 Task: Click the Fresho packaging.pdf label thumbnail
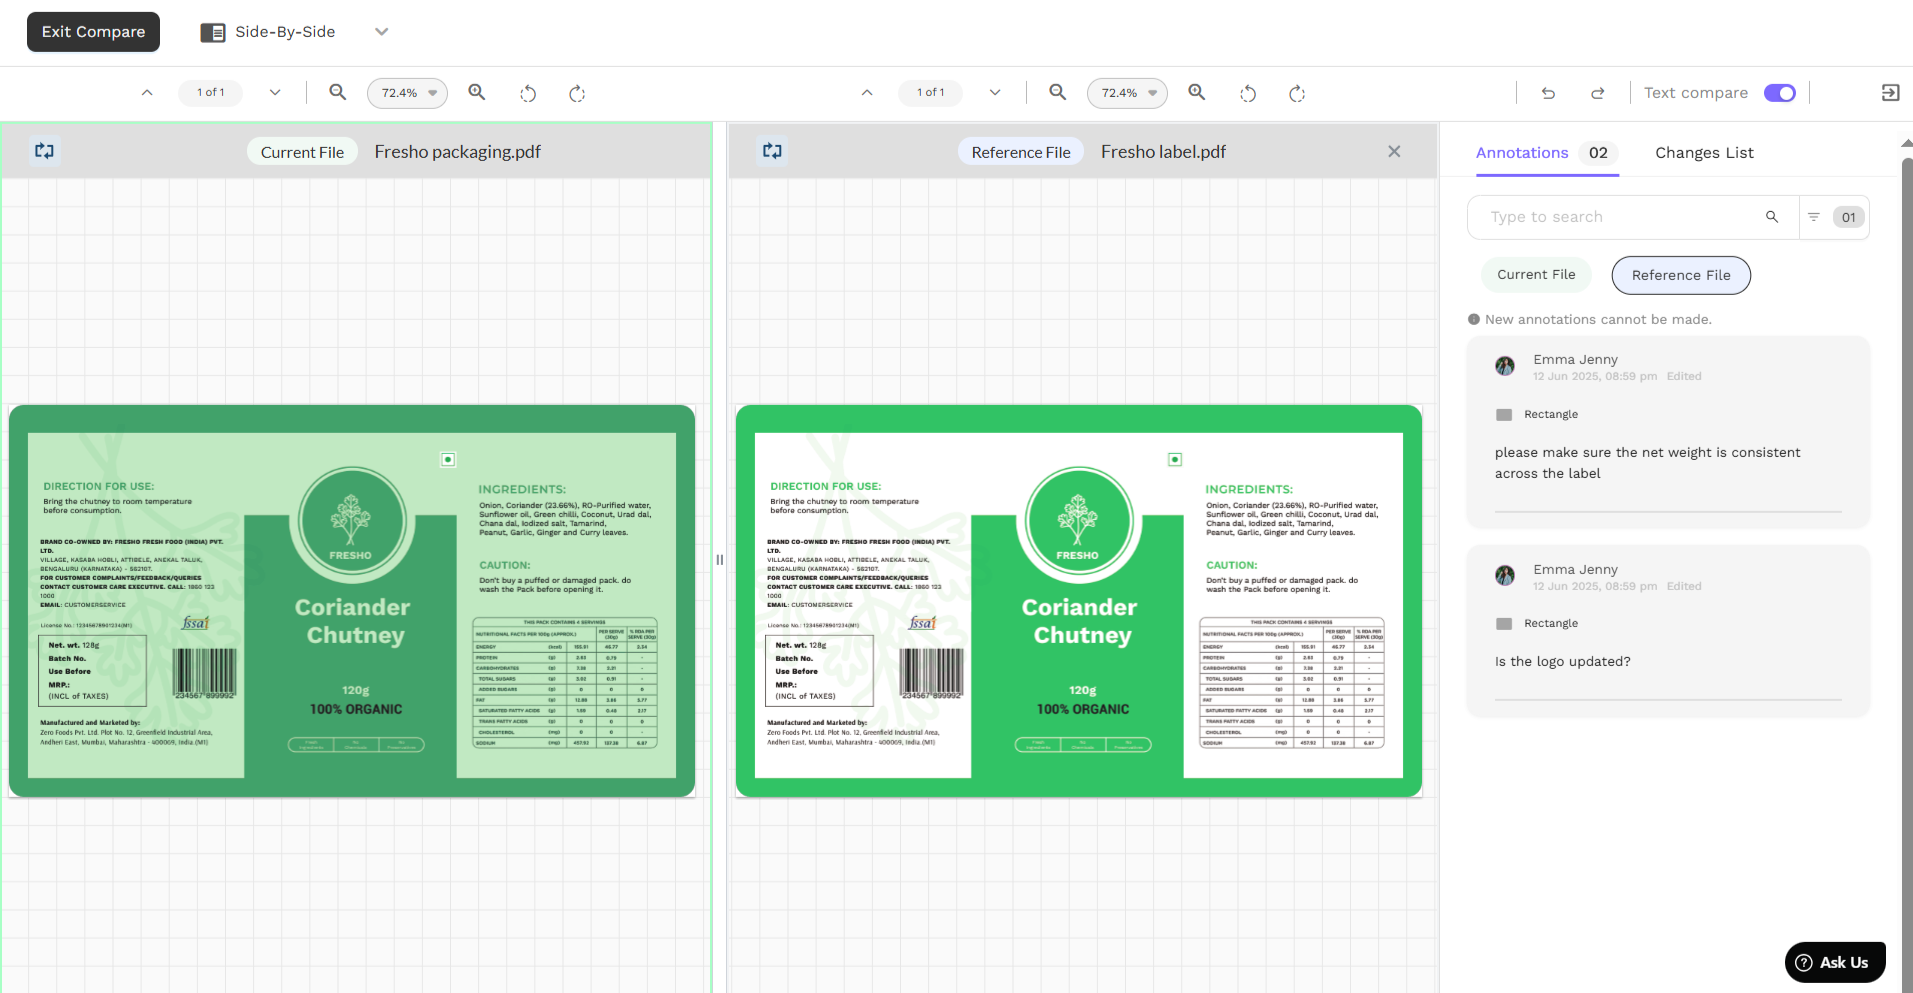(x=352, y=601)
